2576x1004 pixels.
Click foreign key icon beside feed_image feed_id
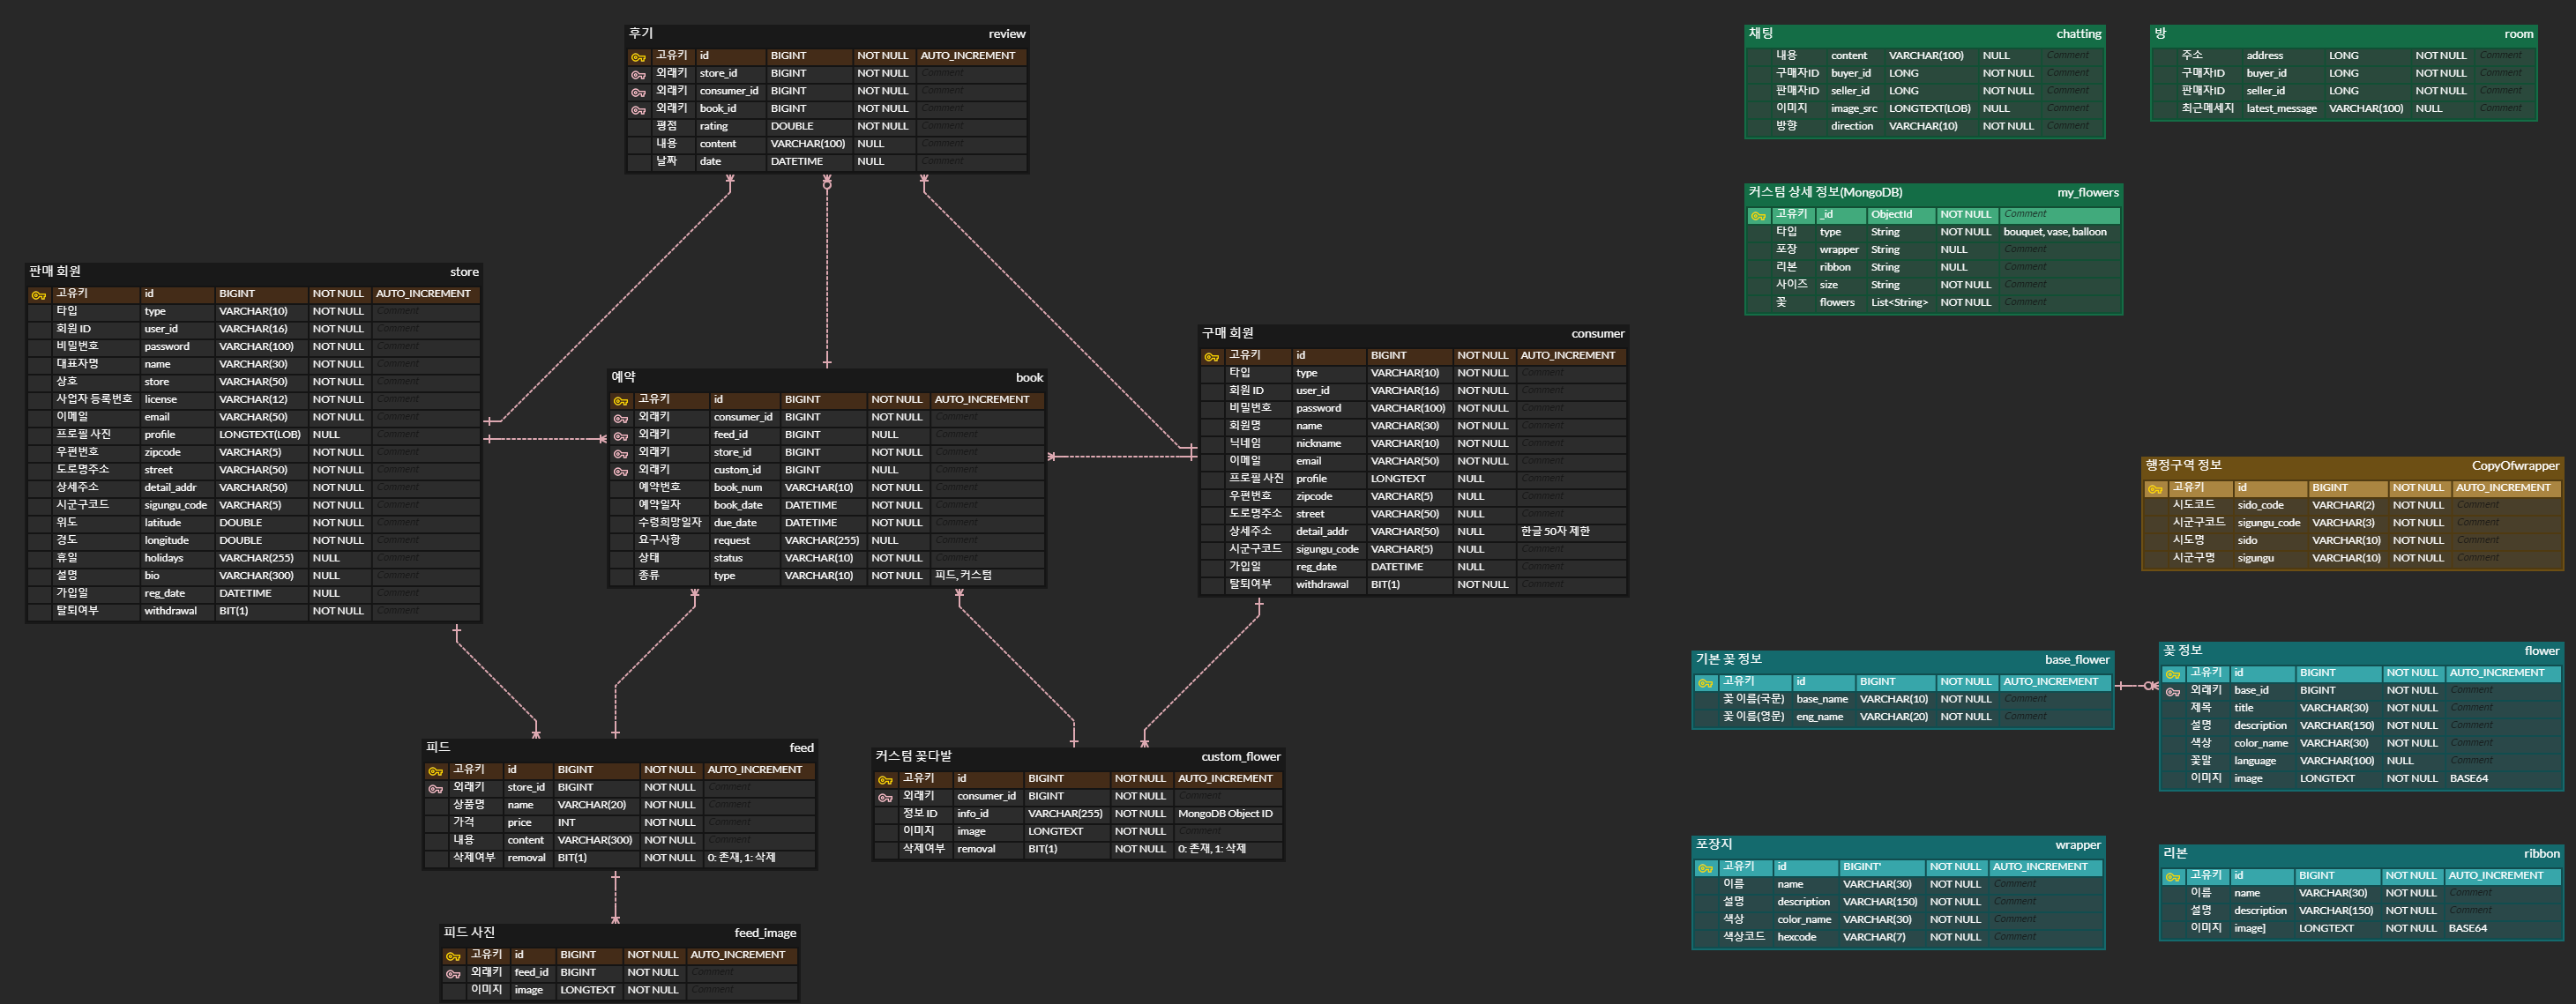453,974
